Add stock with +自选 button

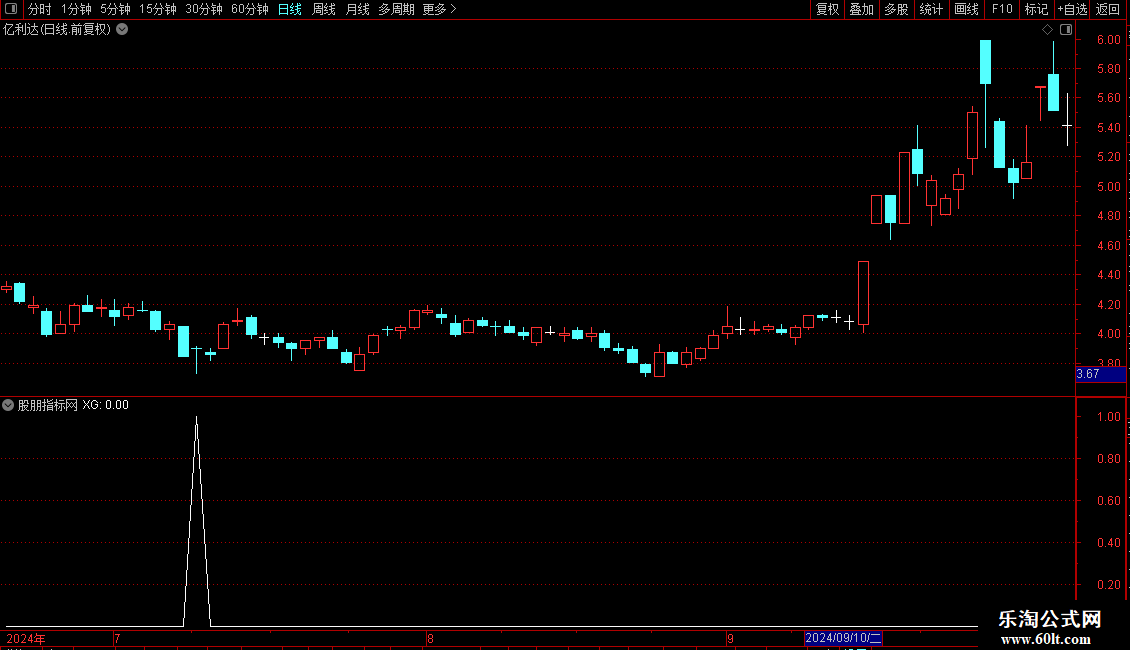tap(1072, 9)
